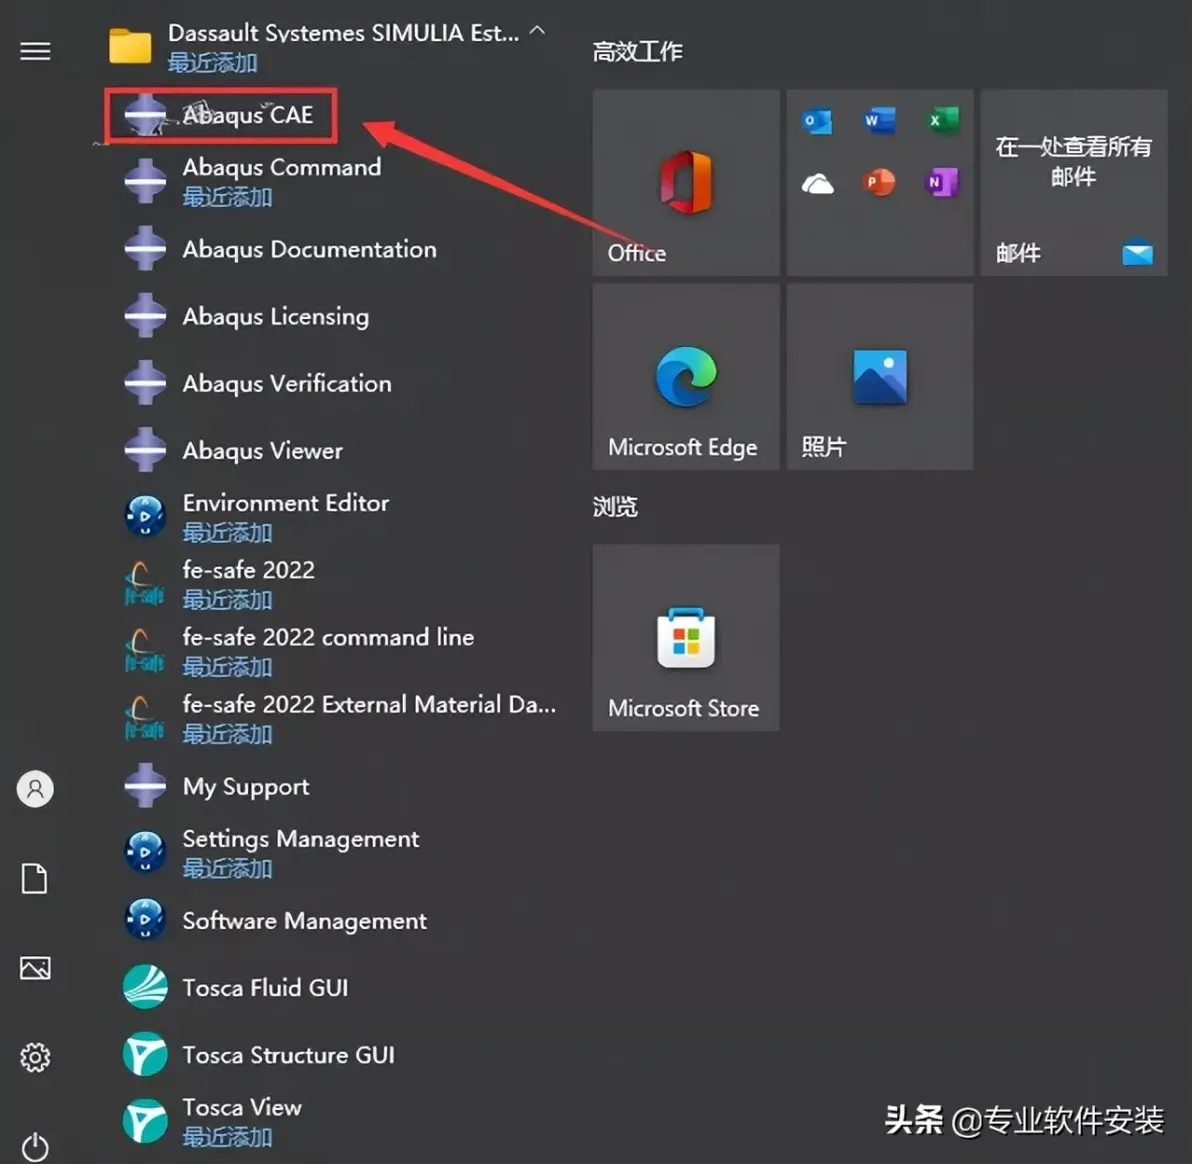Image resolution: width=1192 pixels, height=1164 pixels.
Task: Click the Dassault Systemes SIMULIA folder icon
Action: click(130, 46)
